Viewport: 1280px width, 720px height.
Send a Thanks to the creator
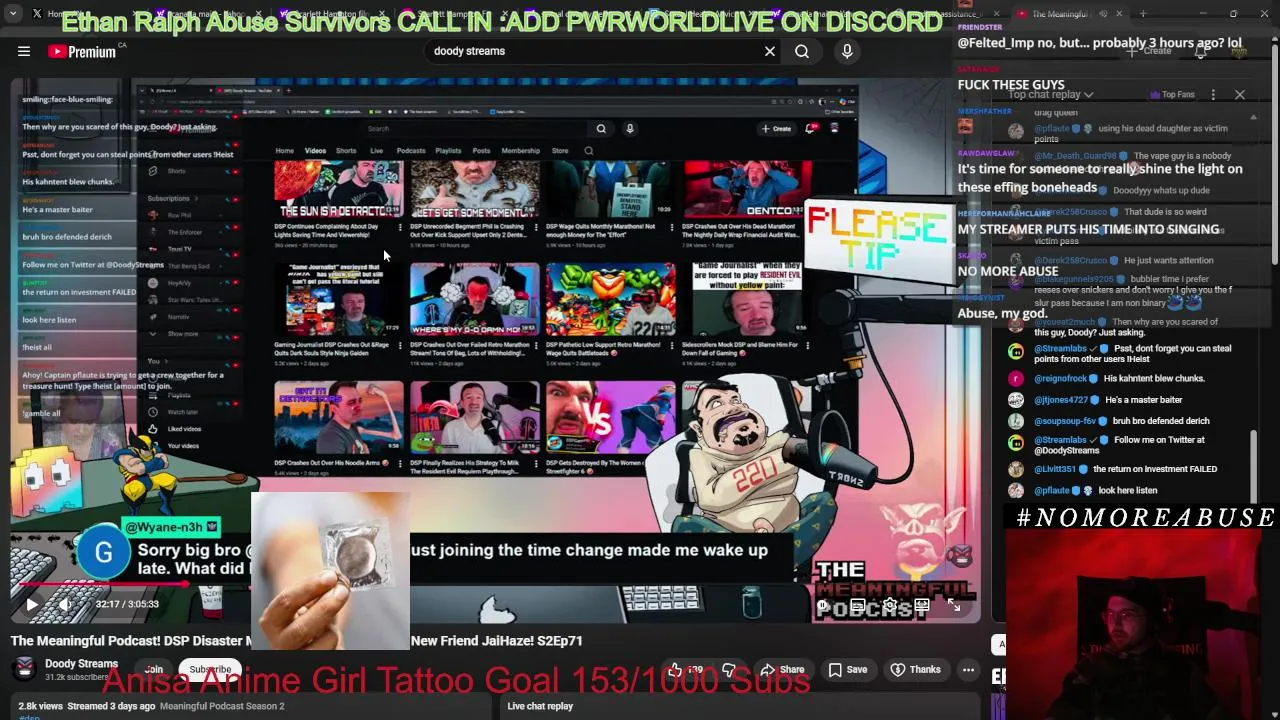point(916,669)
